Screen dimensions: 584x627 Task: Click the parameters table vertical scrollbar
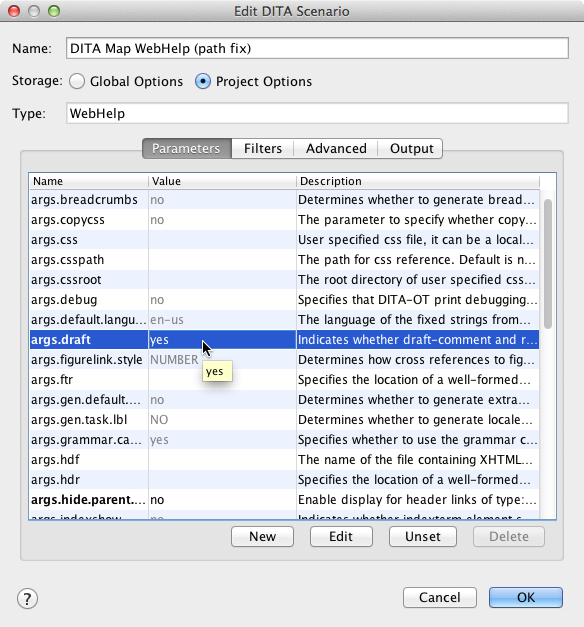[x=548, y=264]
